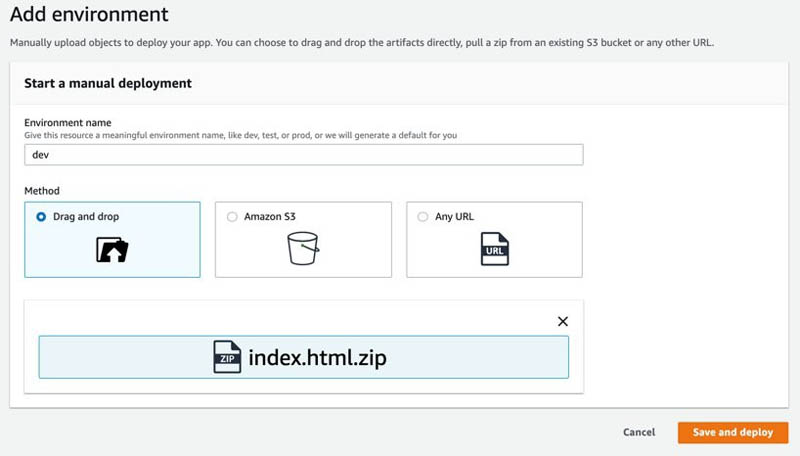Viewport: 800px width, 456px height.
Task: Click the 'Manually upload objects' description text
Action: 362,43
